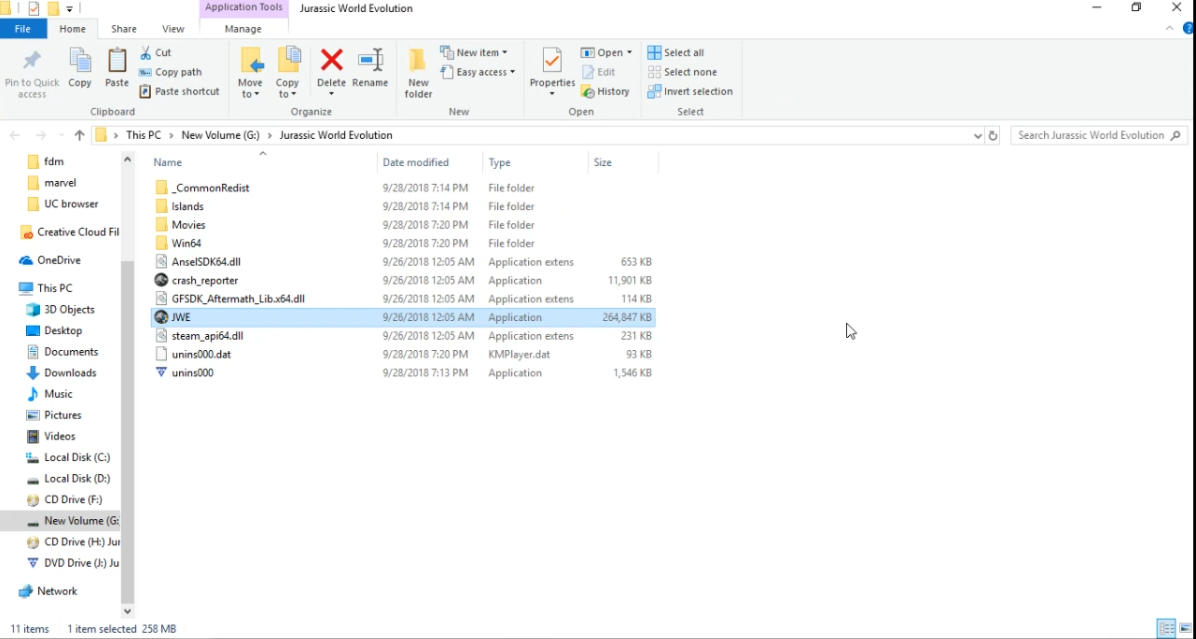
Task: Open Local Disk (C:) in sidebar
Action: coord(76,458)
